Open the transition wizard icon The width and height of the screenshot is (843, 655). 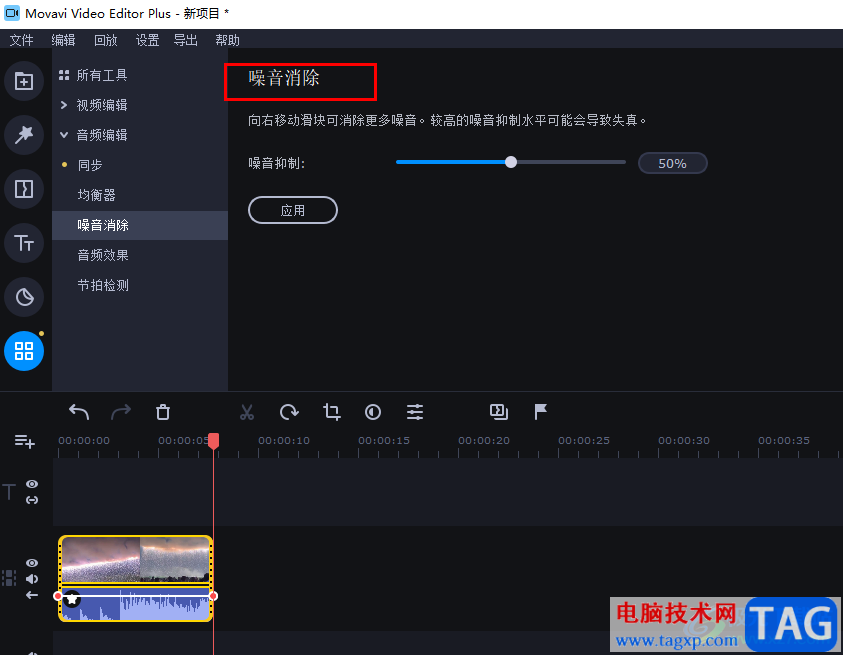point(499,412)
